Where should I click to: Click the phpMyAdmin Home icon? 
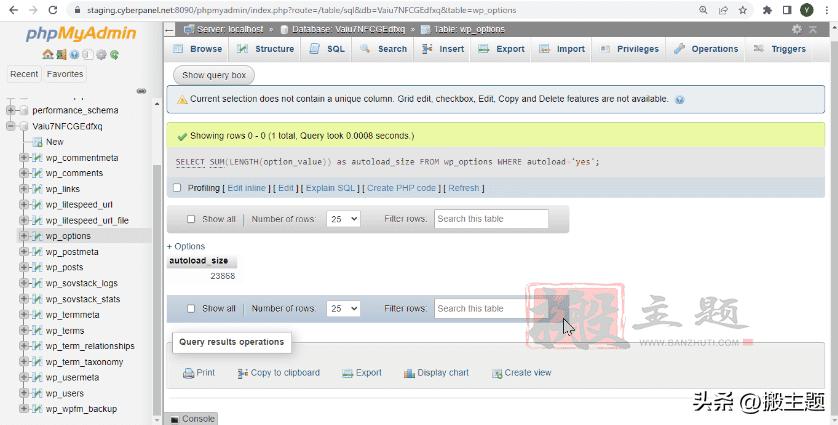48,55
